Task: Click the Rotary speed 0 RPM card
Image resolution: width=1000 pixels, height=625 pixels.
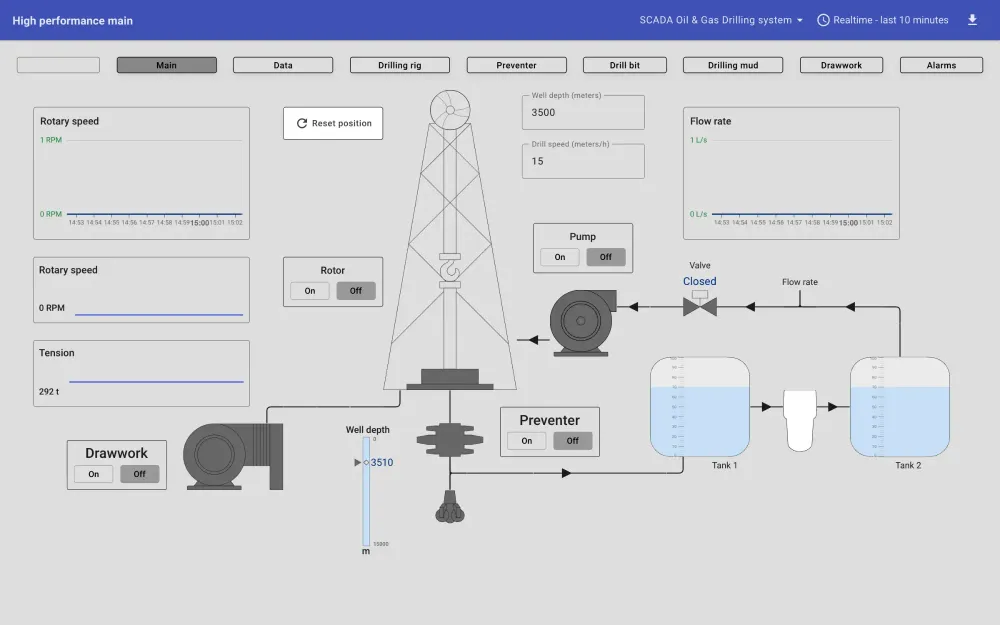Action: 142,290
